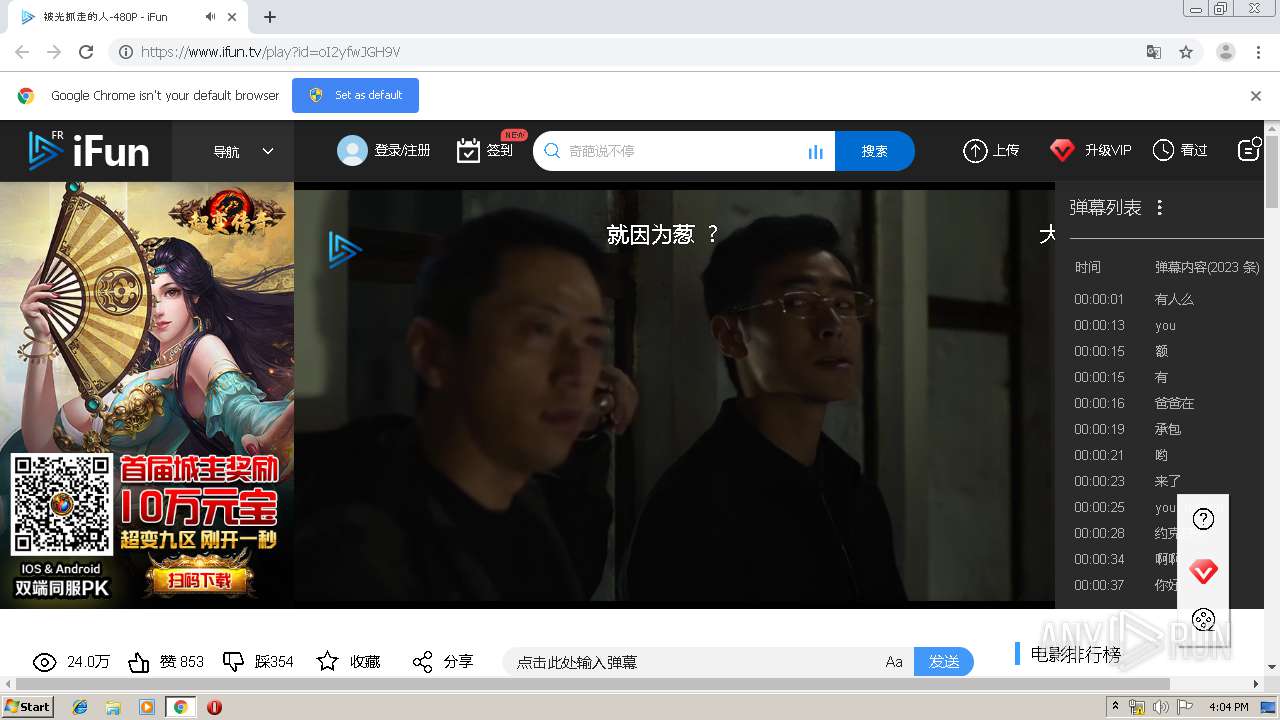The width and height of the screenshot is (1280, 720).
Task: Click the 升级VIP diamond icon
Action: click(1062, 150)
